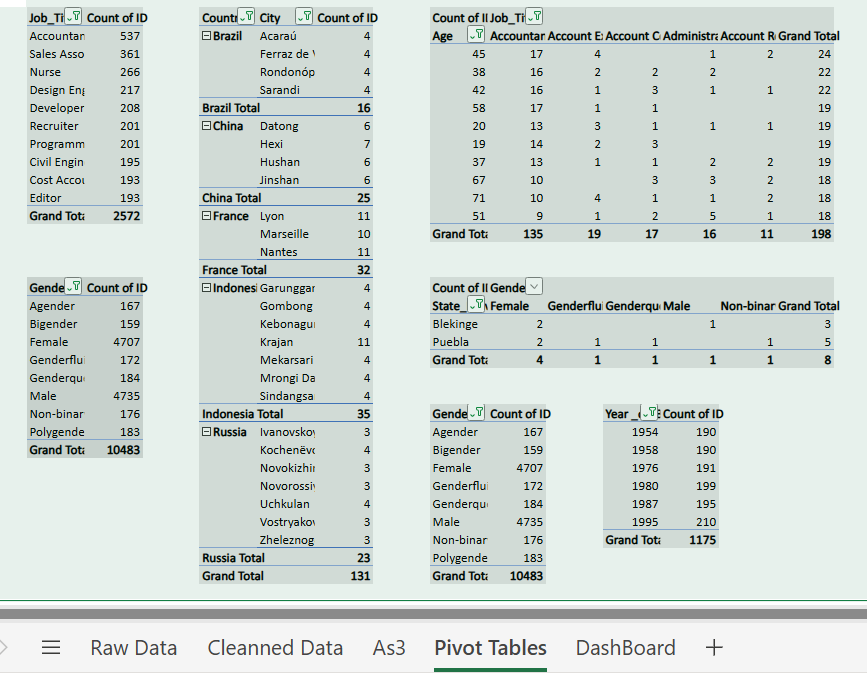The width and height of the screenshot is (867, 681).
Task: Select the year 1954 cell
Action: pos(632,432)
